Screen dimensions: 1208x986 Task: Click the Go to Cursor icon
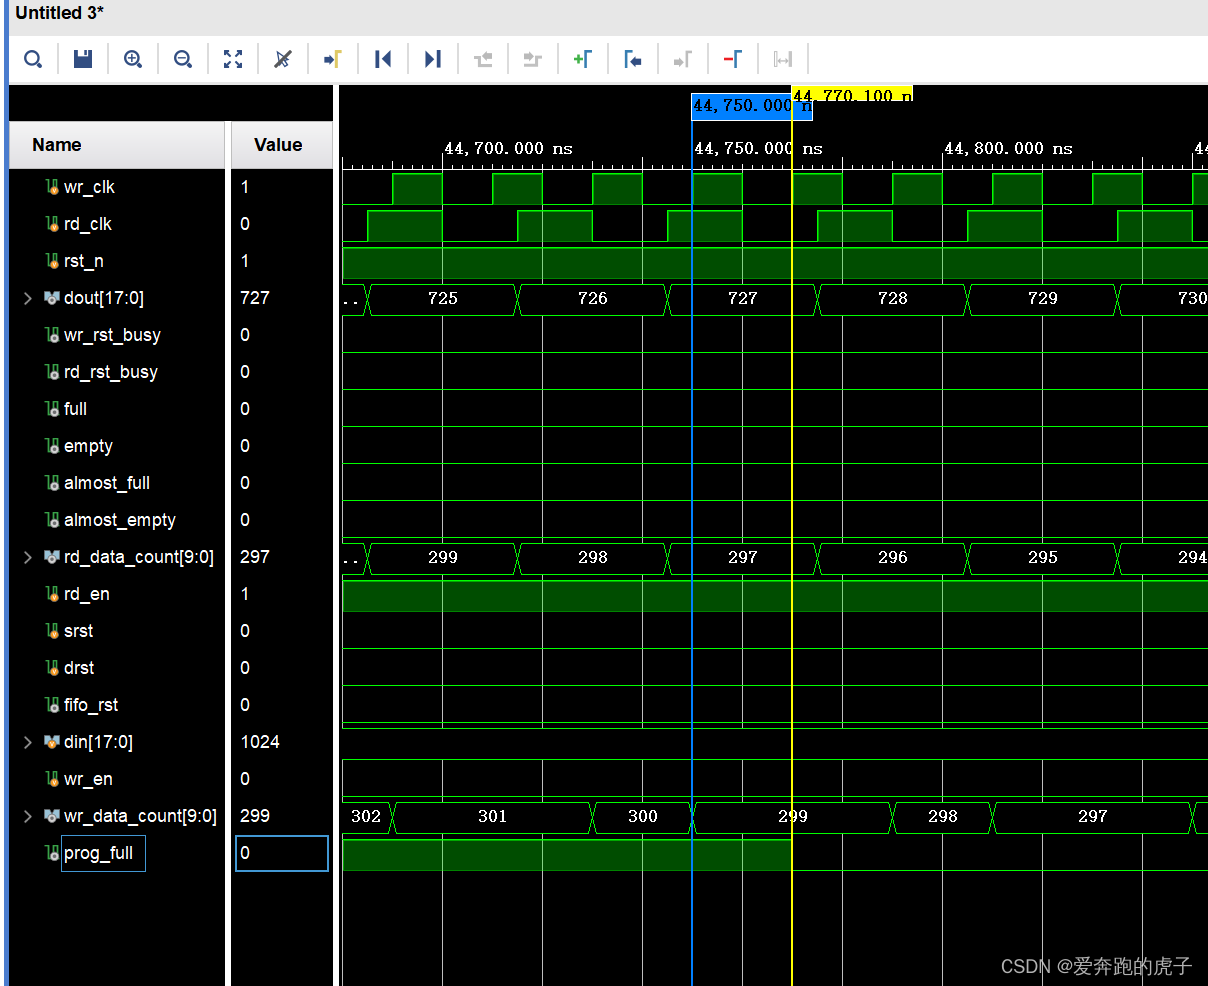[x=333, y=60]
